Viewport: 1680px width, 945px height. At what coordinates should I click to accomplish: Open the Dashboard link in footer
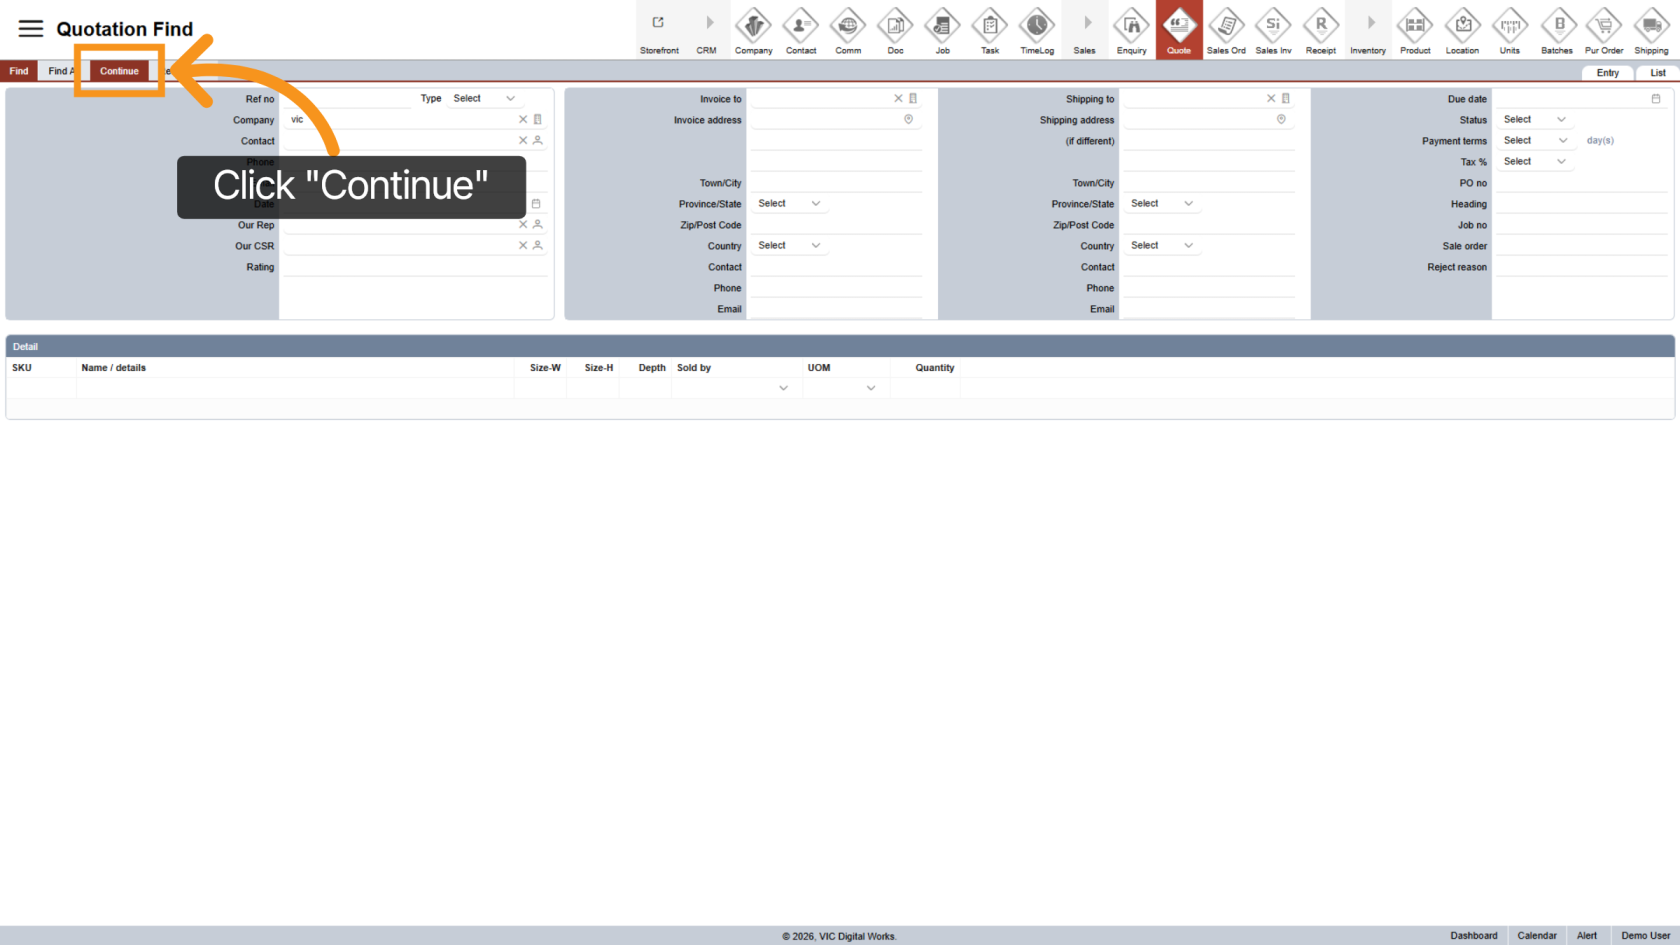1473,936
